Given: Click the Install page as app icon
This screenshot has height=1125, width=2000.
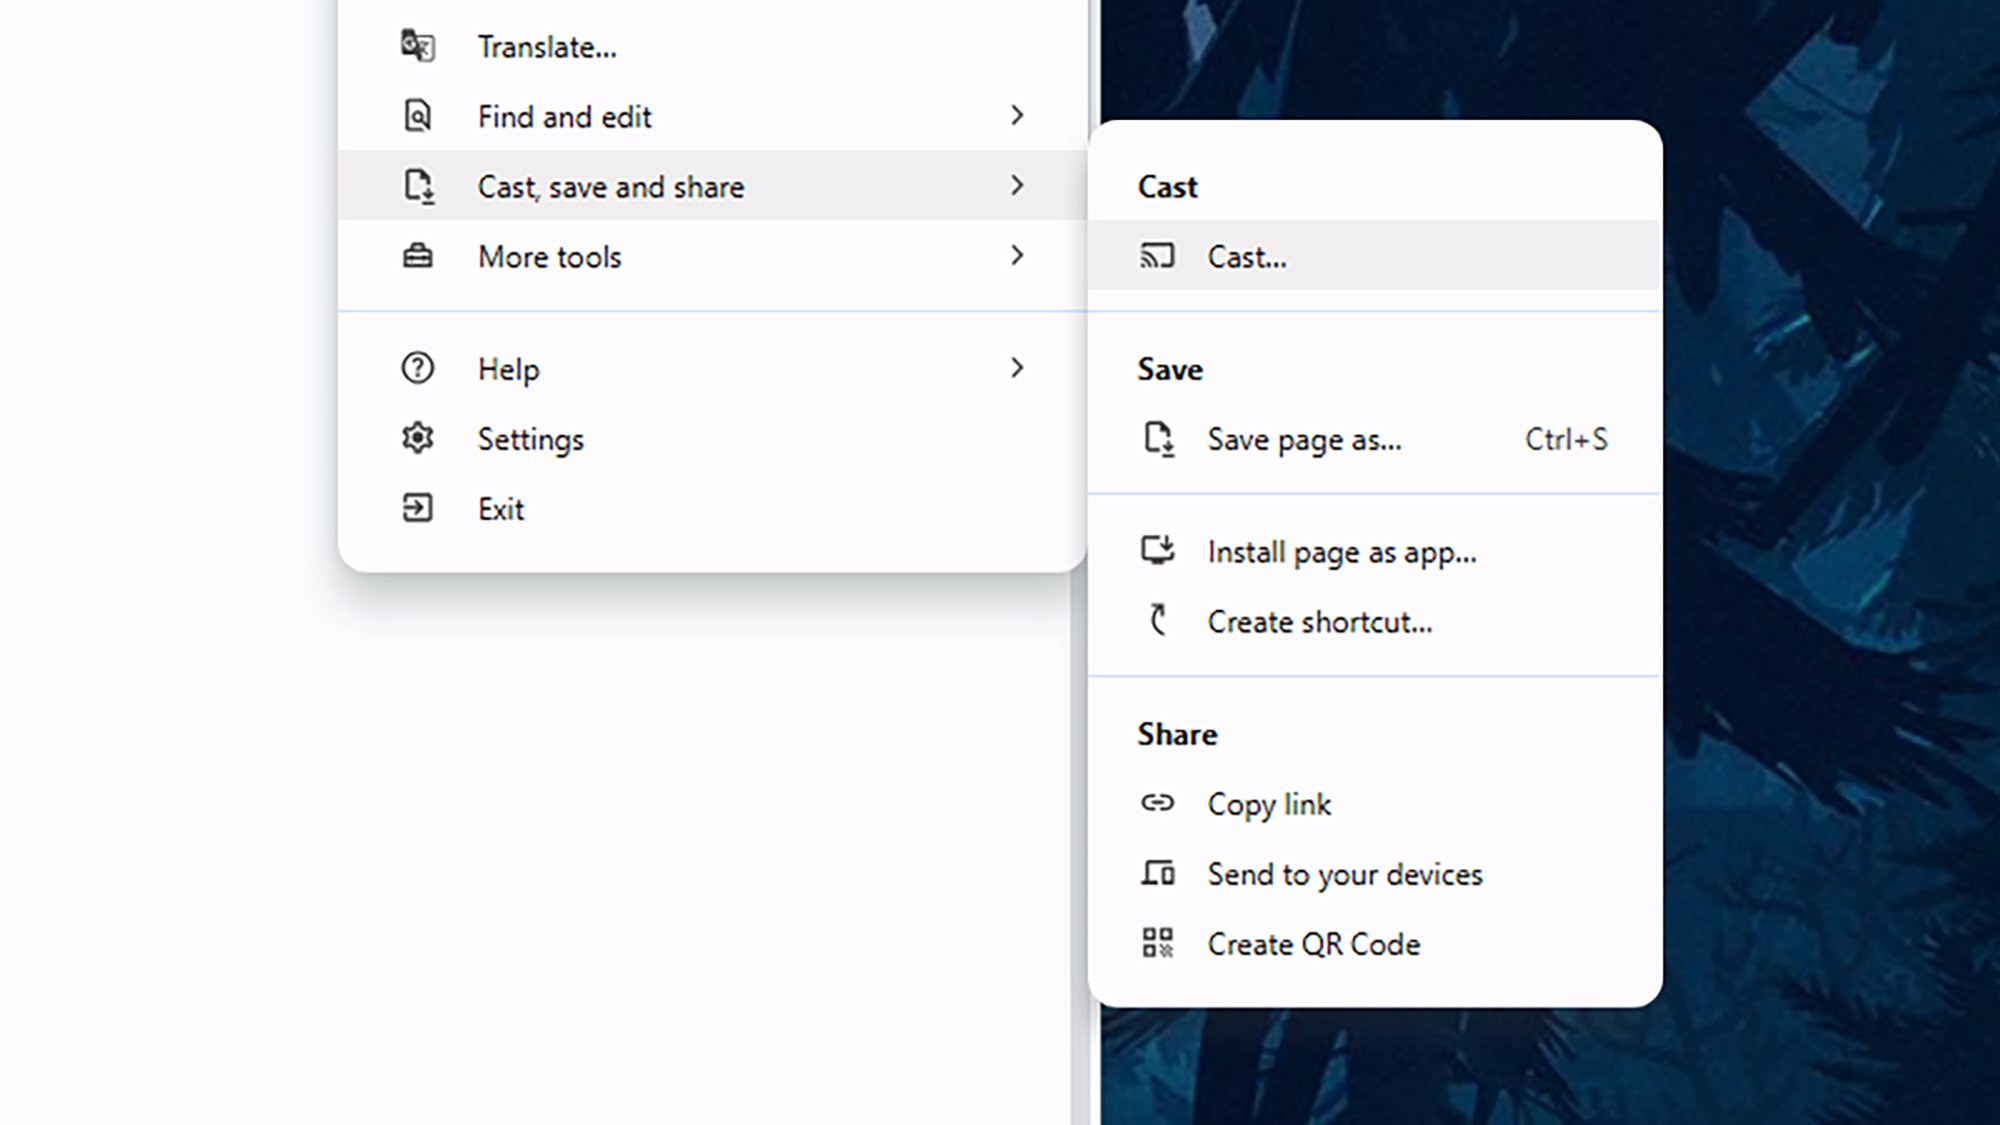Looking at the screenshot, I should (1158, 551).
